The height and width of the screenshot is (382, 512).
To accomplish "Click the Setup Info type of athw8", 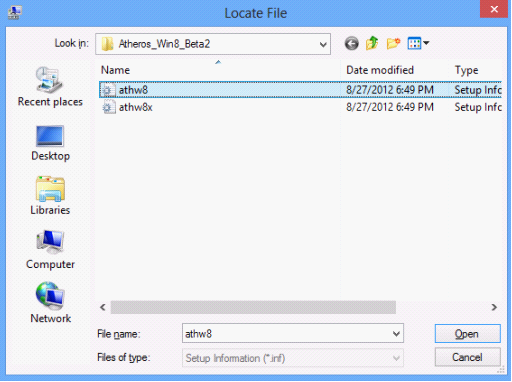I will point(478,90).
